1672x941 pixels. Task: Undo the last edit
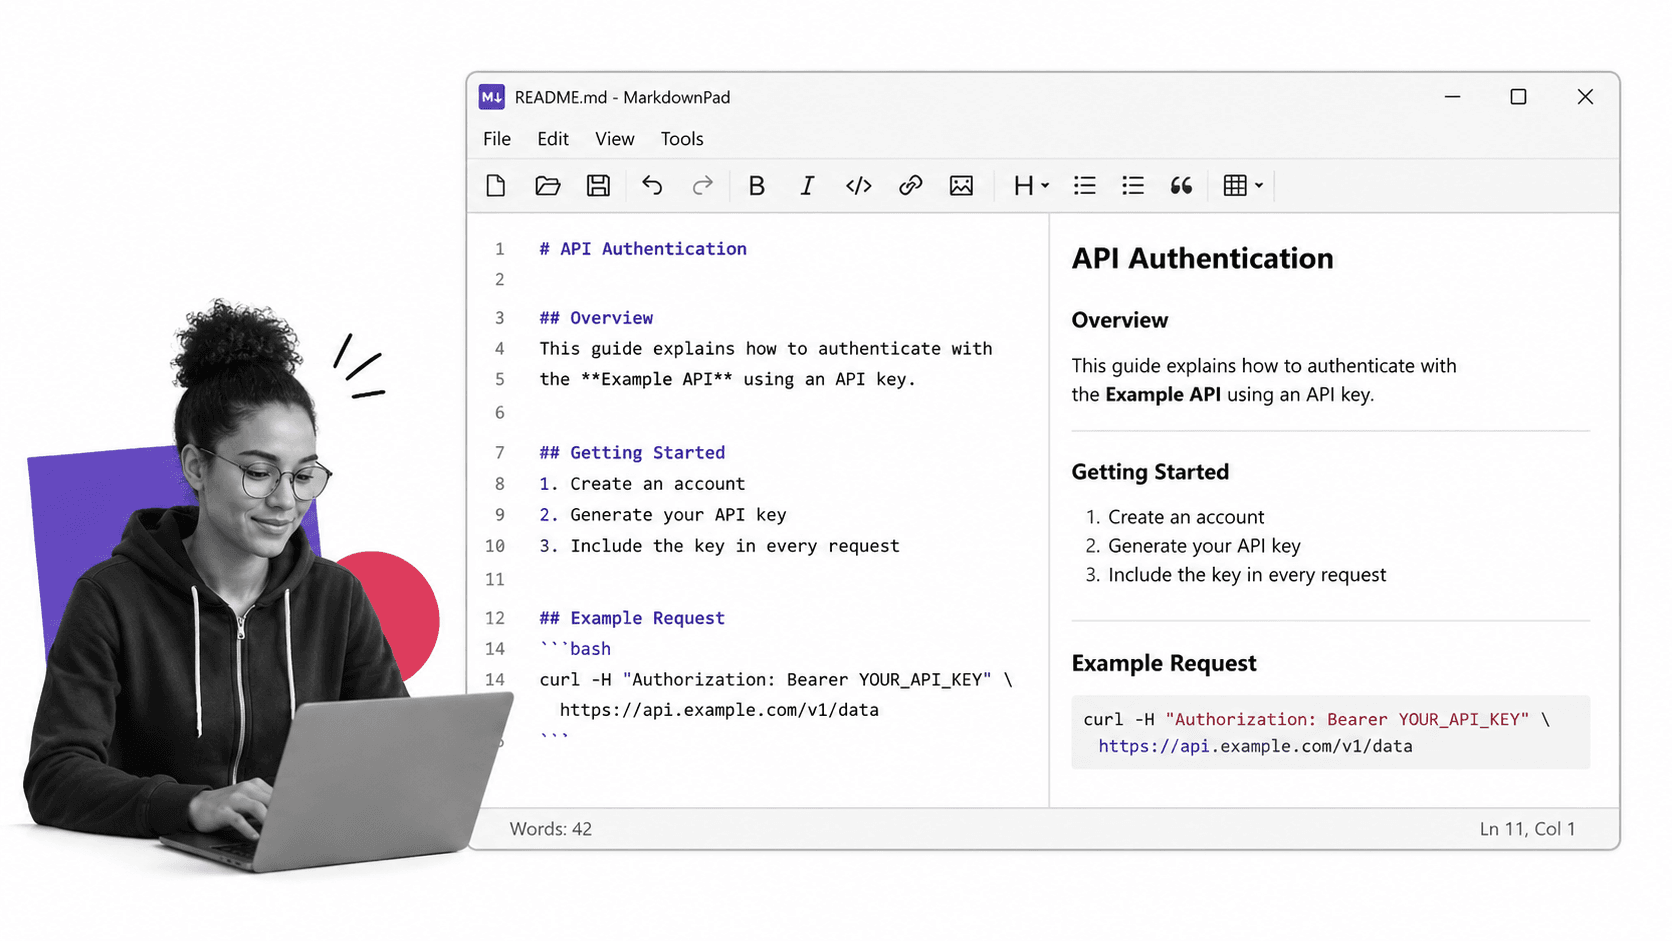pyautogui.click(x=652, y=186)
